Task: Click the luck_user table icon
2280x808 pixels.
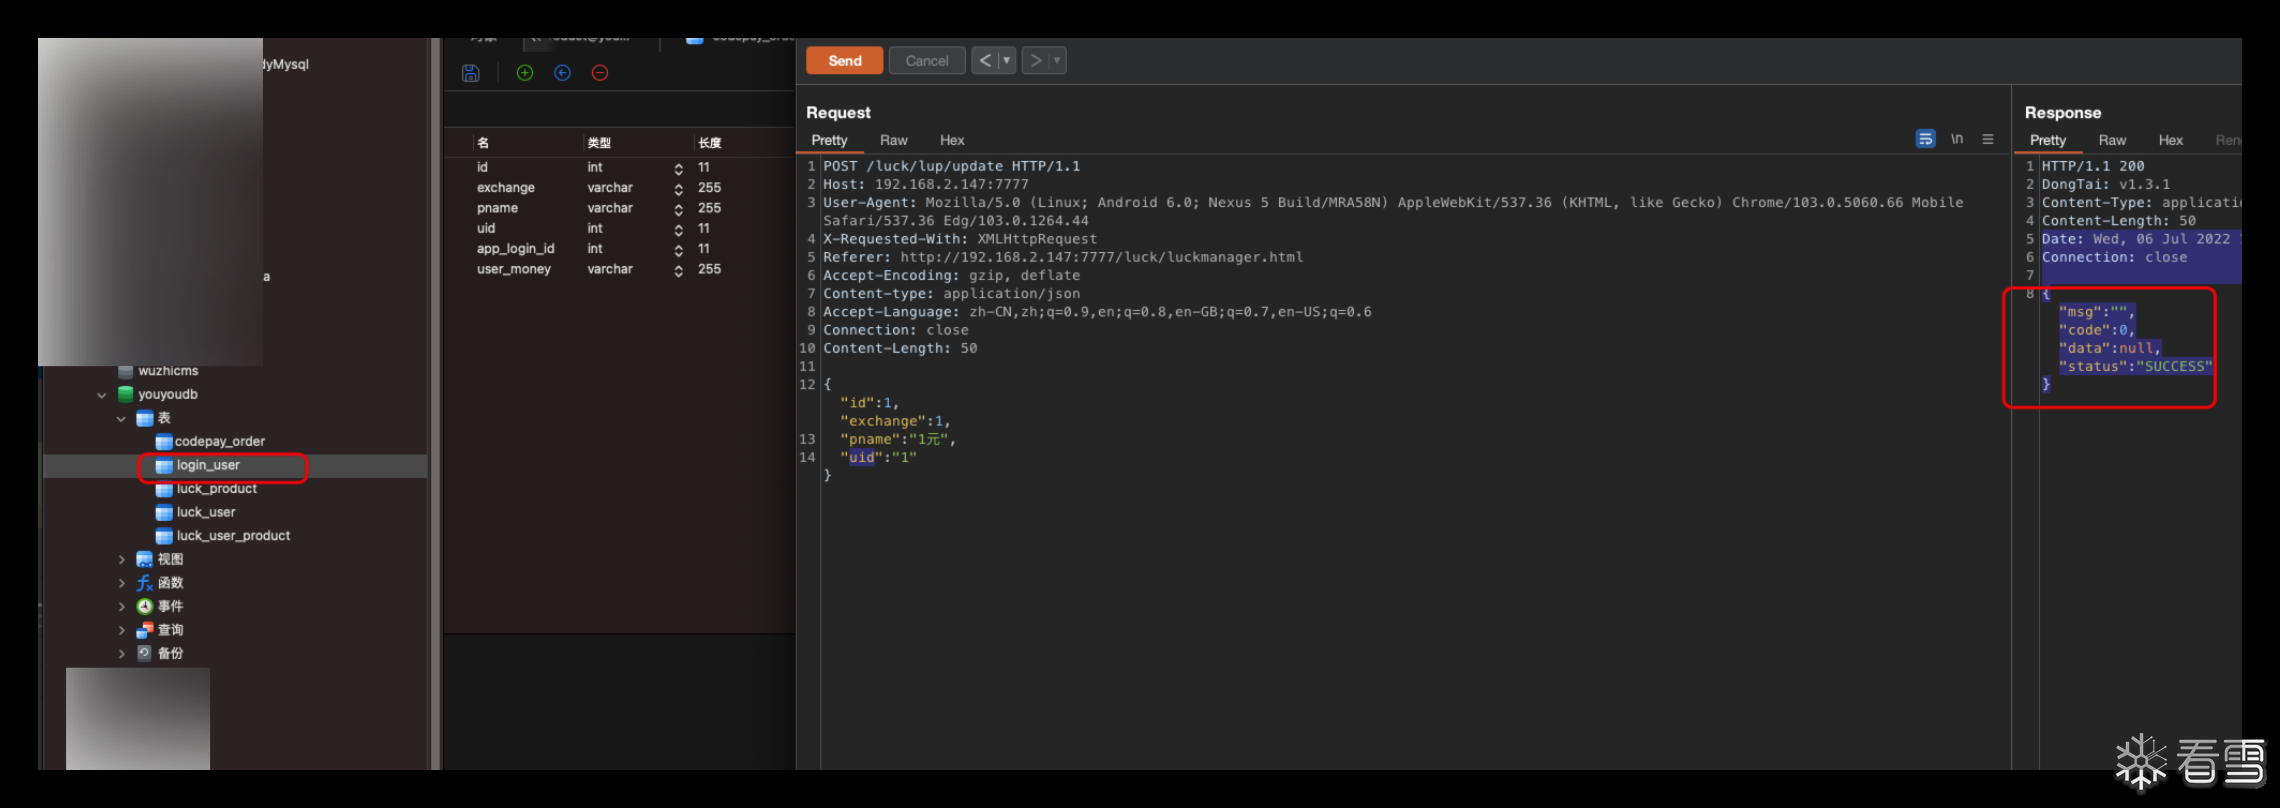Action: tap(164, 512)
